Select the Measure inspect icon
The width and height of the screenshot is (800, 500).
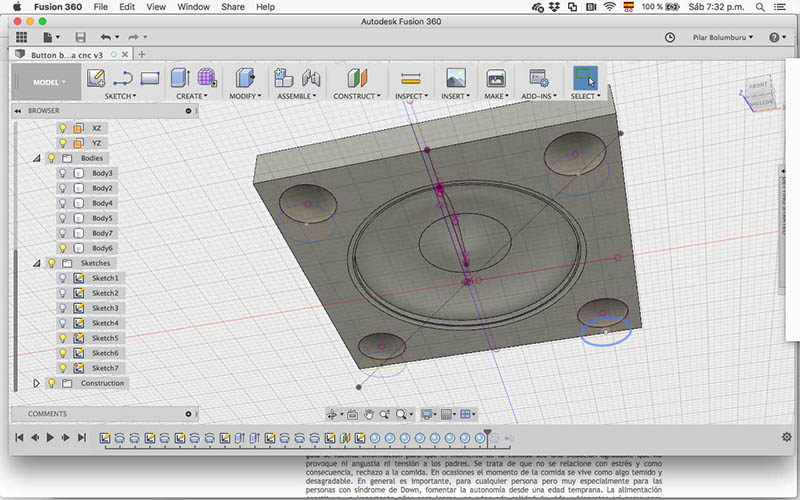point(411,79)
